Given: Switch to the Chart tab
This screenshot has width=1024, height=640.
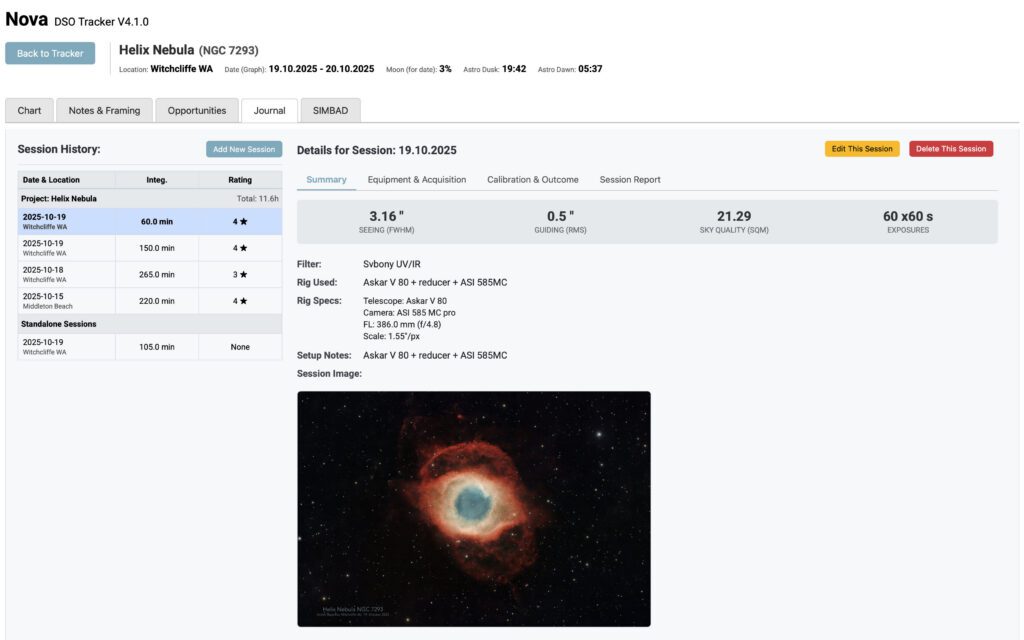Looking at the screenshot, I should tap(29, 110).
